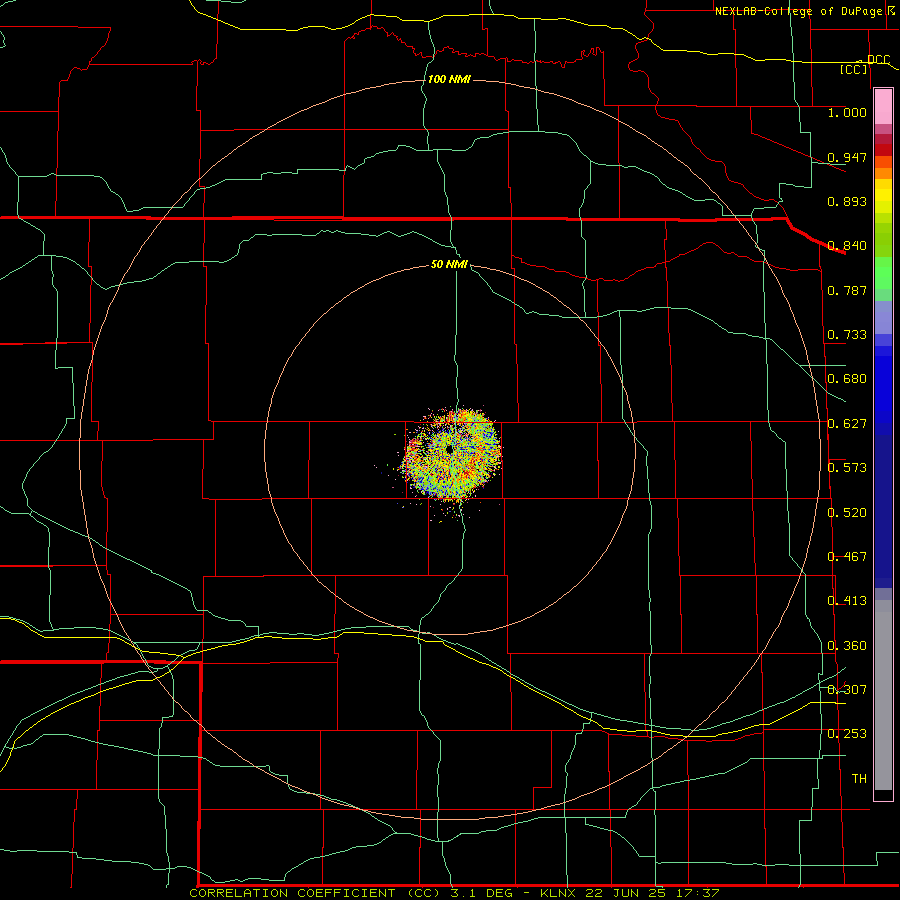This screenshot has width=900, height=900.
Task: Click the 0.360 scale value
Action: [847, 646]
